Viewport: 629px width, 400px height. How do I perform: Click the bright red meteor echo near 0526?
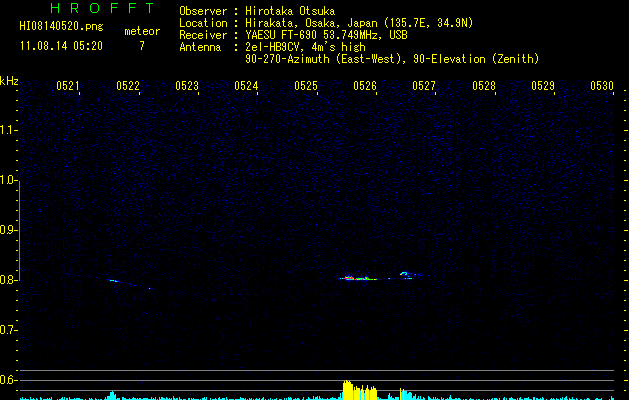pos(348,277)
